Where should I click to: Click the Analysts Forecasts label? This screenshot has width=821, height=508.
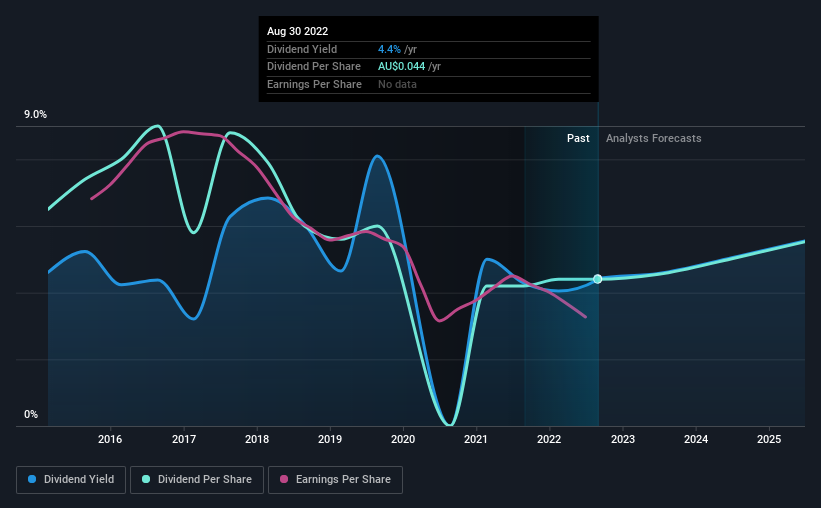pos(653,138)
